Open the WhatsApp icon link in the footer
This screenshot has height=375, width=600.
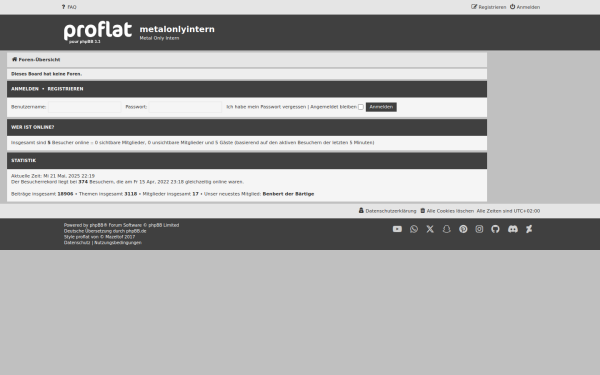414,229
